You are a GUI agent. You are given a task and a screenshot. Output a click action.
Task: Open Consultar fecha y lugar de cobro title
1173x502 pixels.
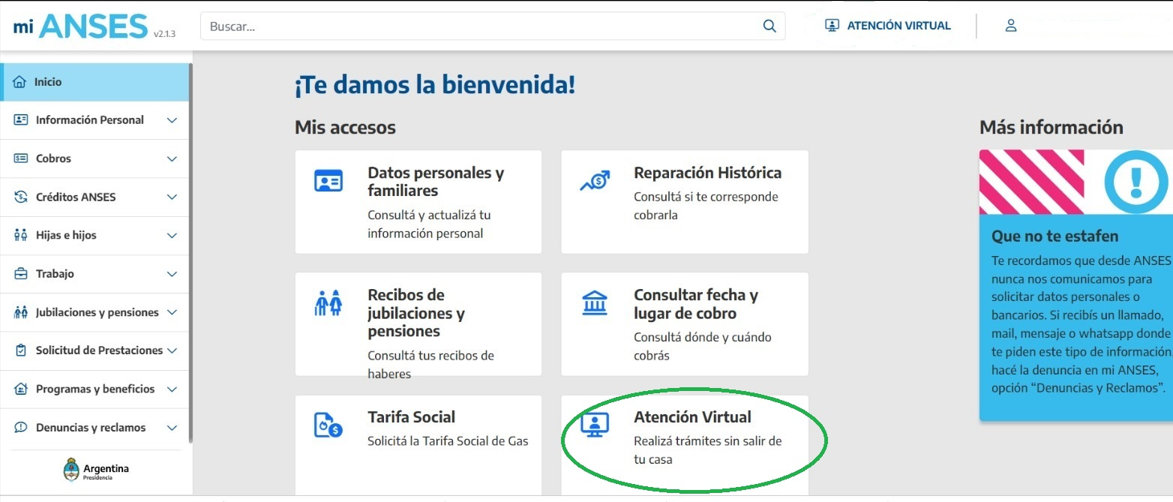point(696,304)
